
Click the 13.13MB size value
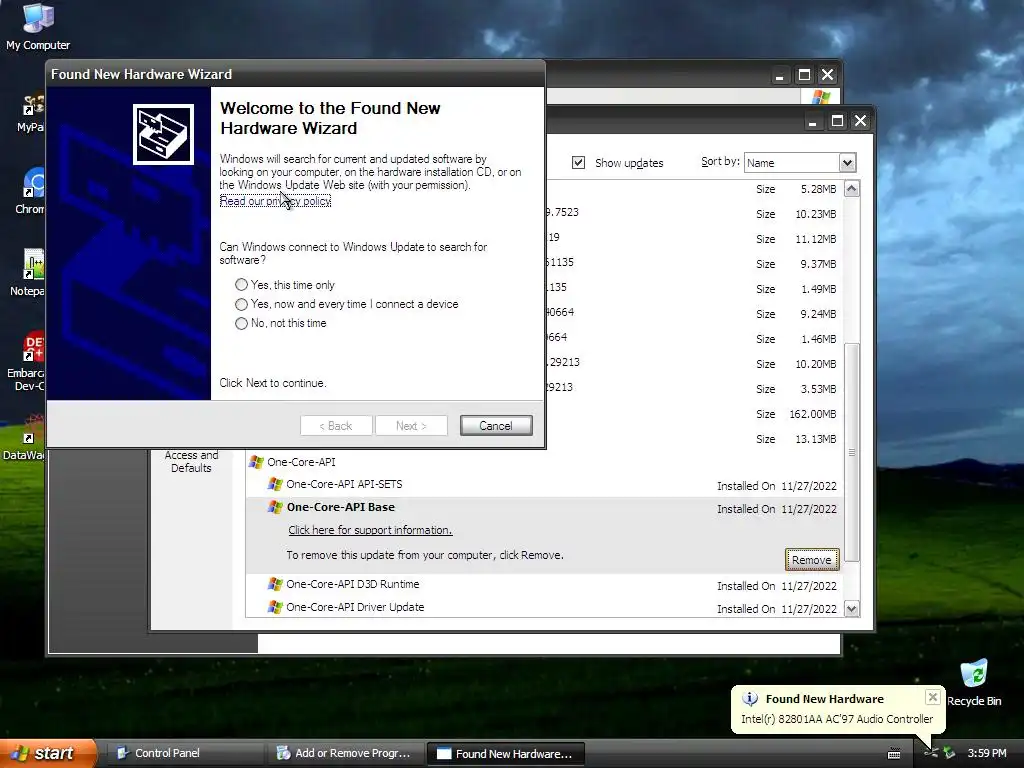[816, 439]
